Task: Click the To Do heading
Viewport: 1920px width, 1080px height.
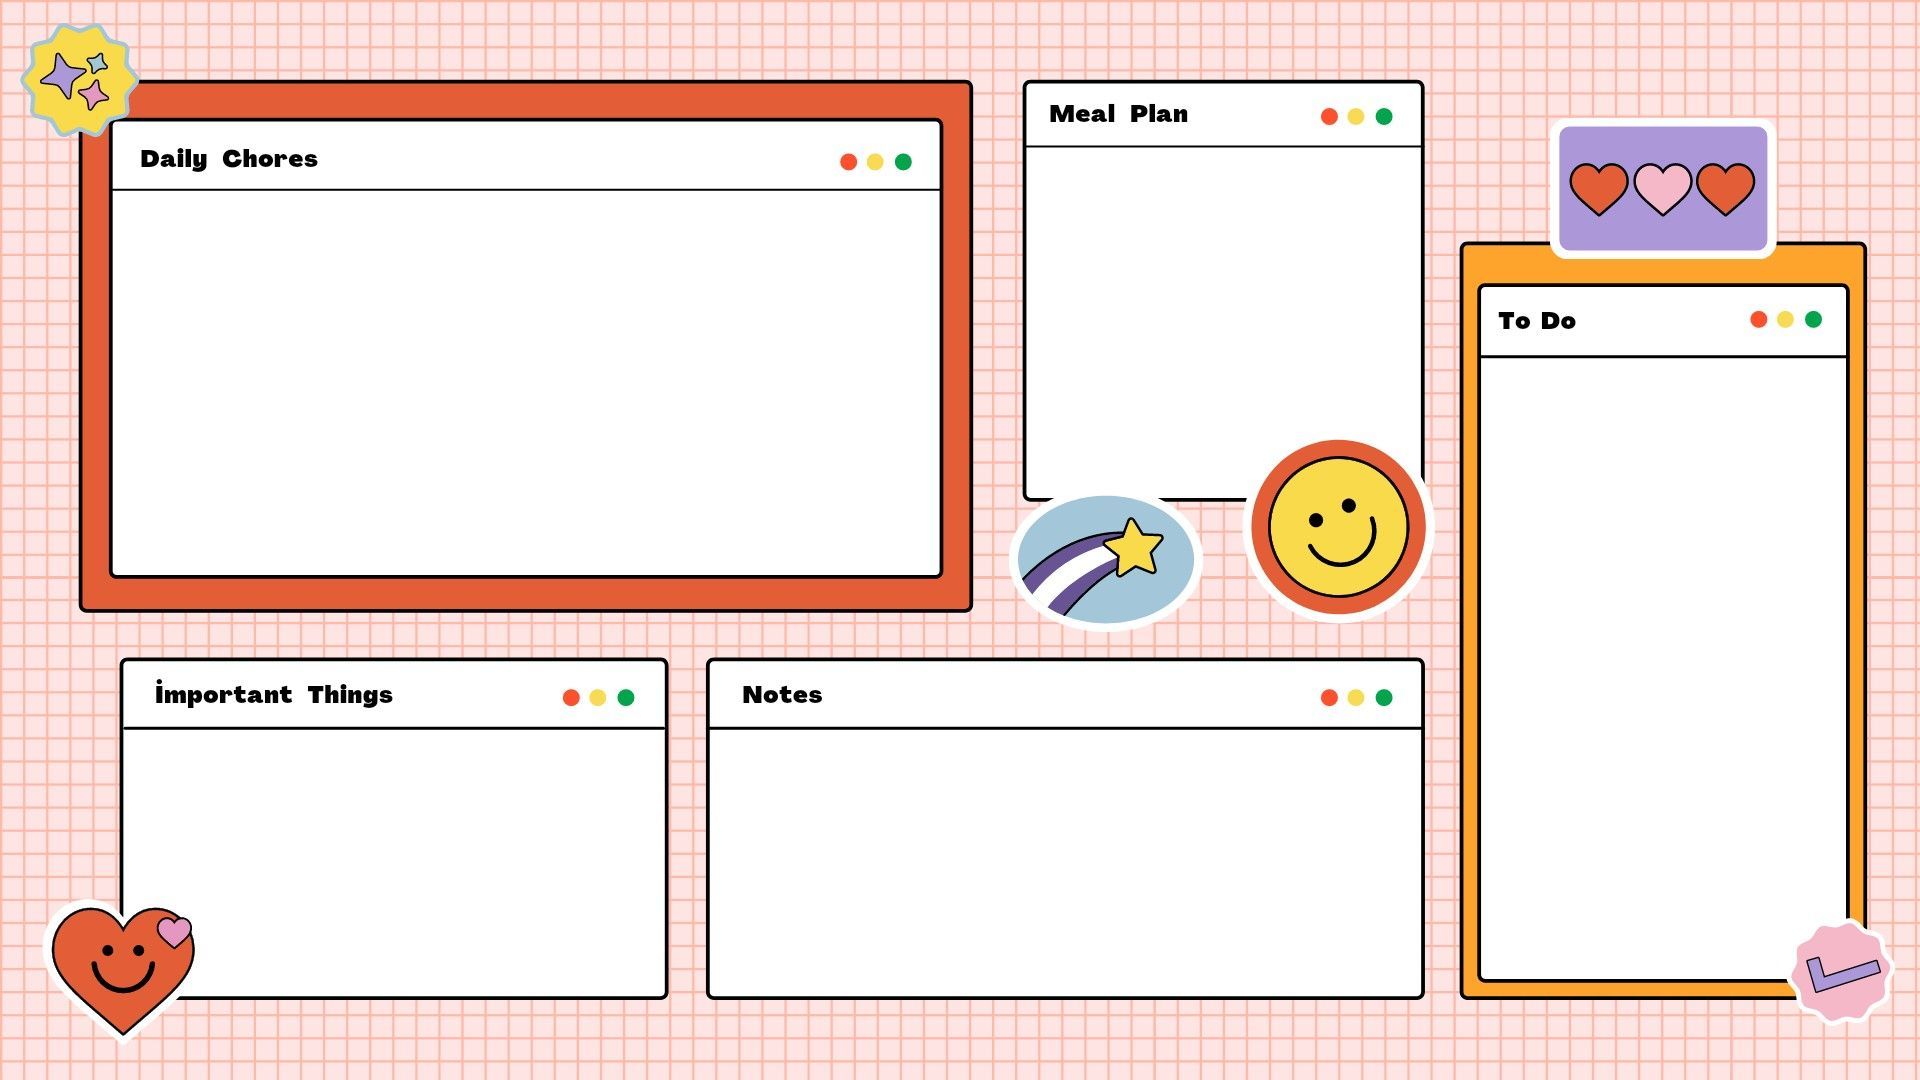Action: (1537, 321)
